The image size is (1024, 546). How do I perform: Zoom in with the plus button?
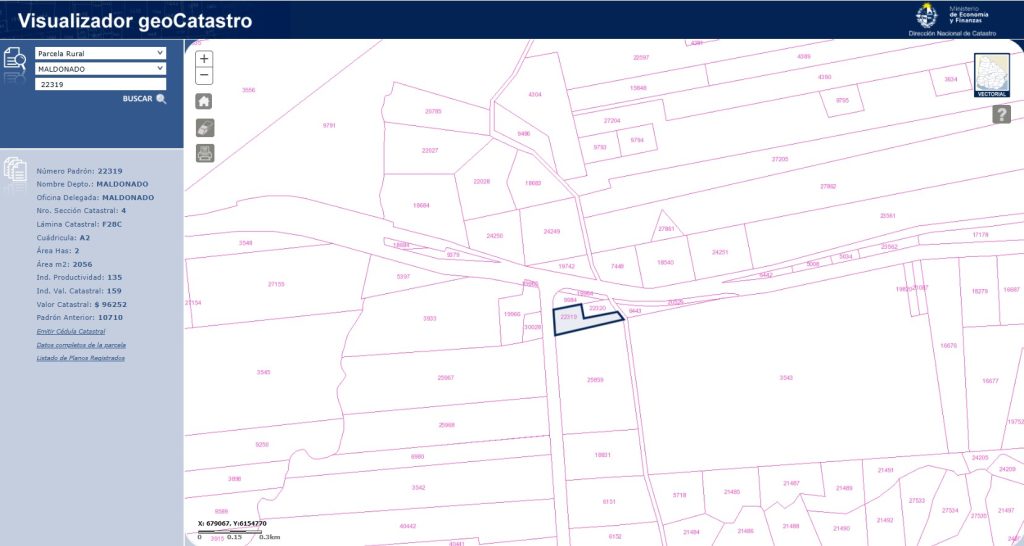[x=204, y=59]
